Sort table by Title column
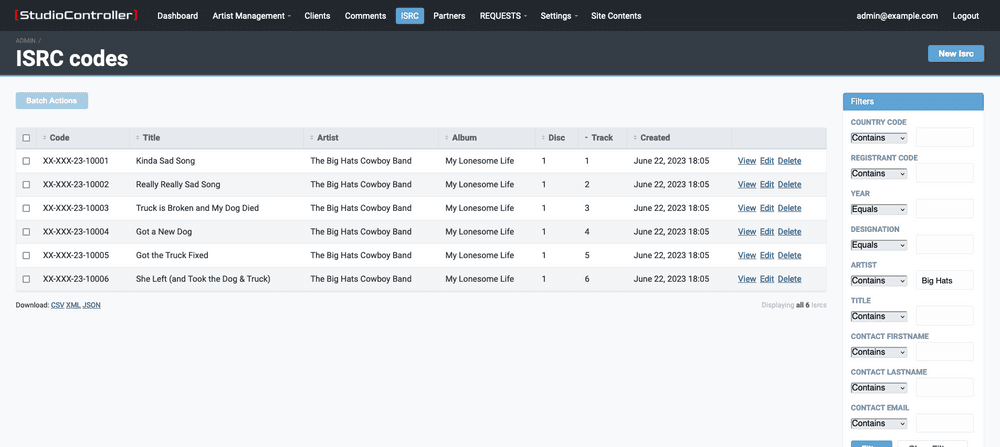The image size is (1000, 447). tap(151, 138)
